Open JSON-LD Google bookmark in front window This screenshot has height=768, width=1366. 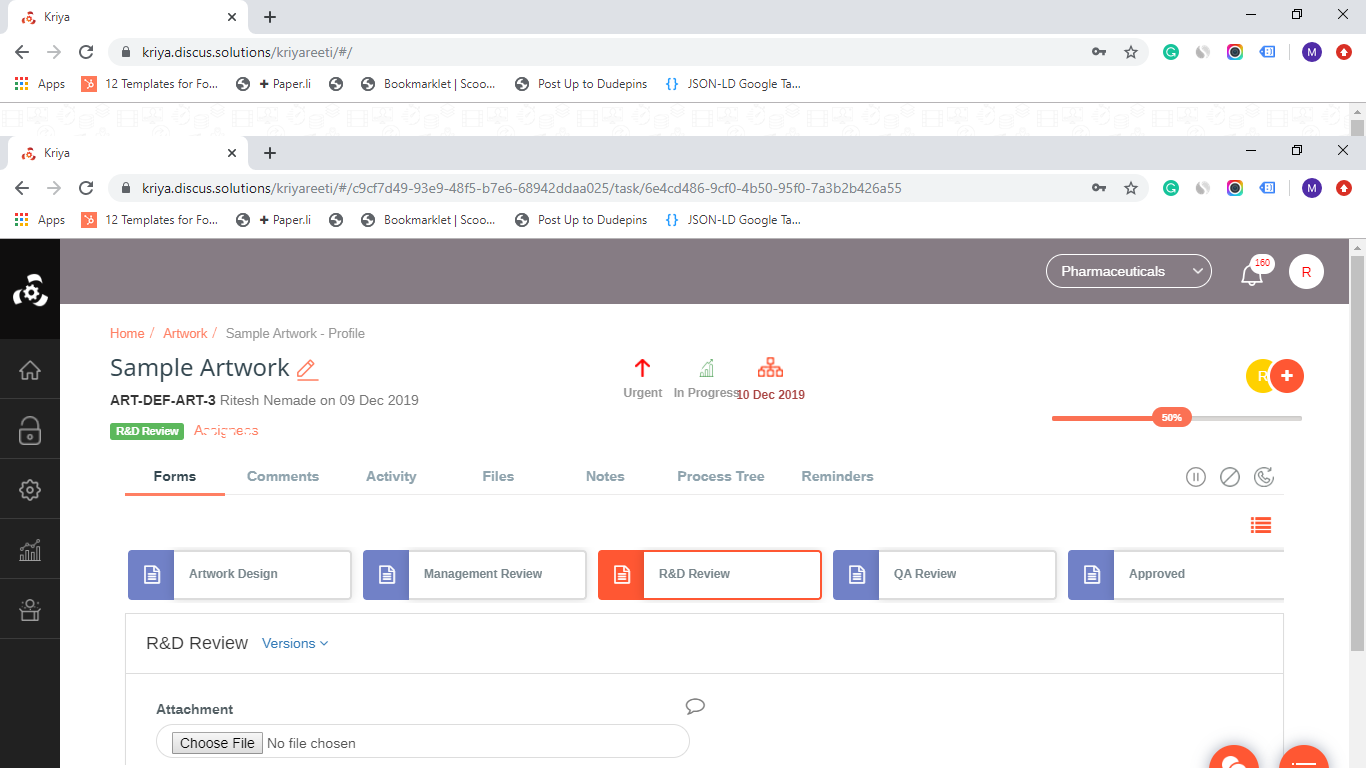[733, 220]
